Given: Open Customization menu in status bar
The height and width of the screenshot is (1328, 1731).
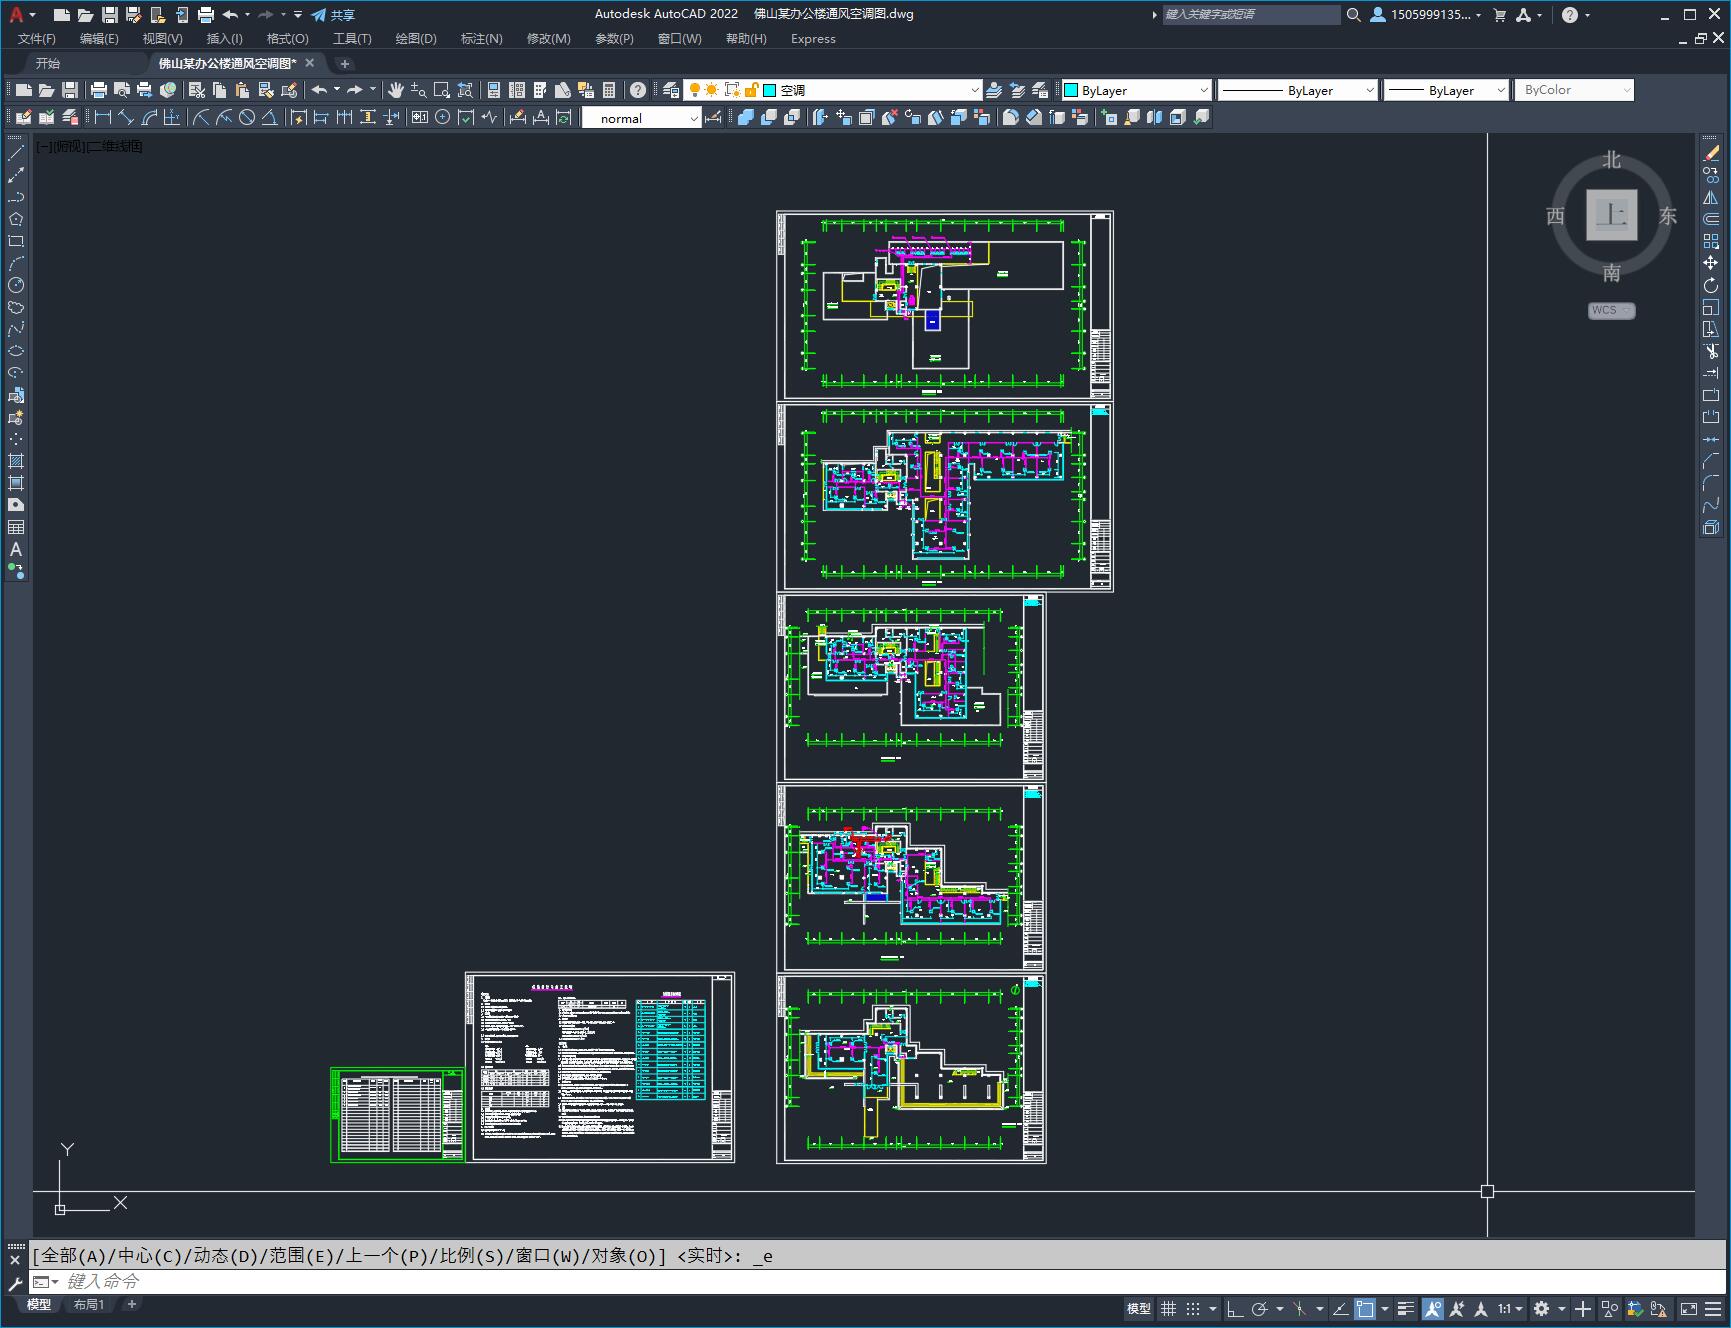Looking at the screenshot, I should 1712,1309.
